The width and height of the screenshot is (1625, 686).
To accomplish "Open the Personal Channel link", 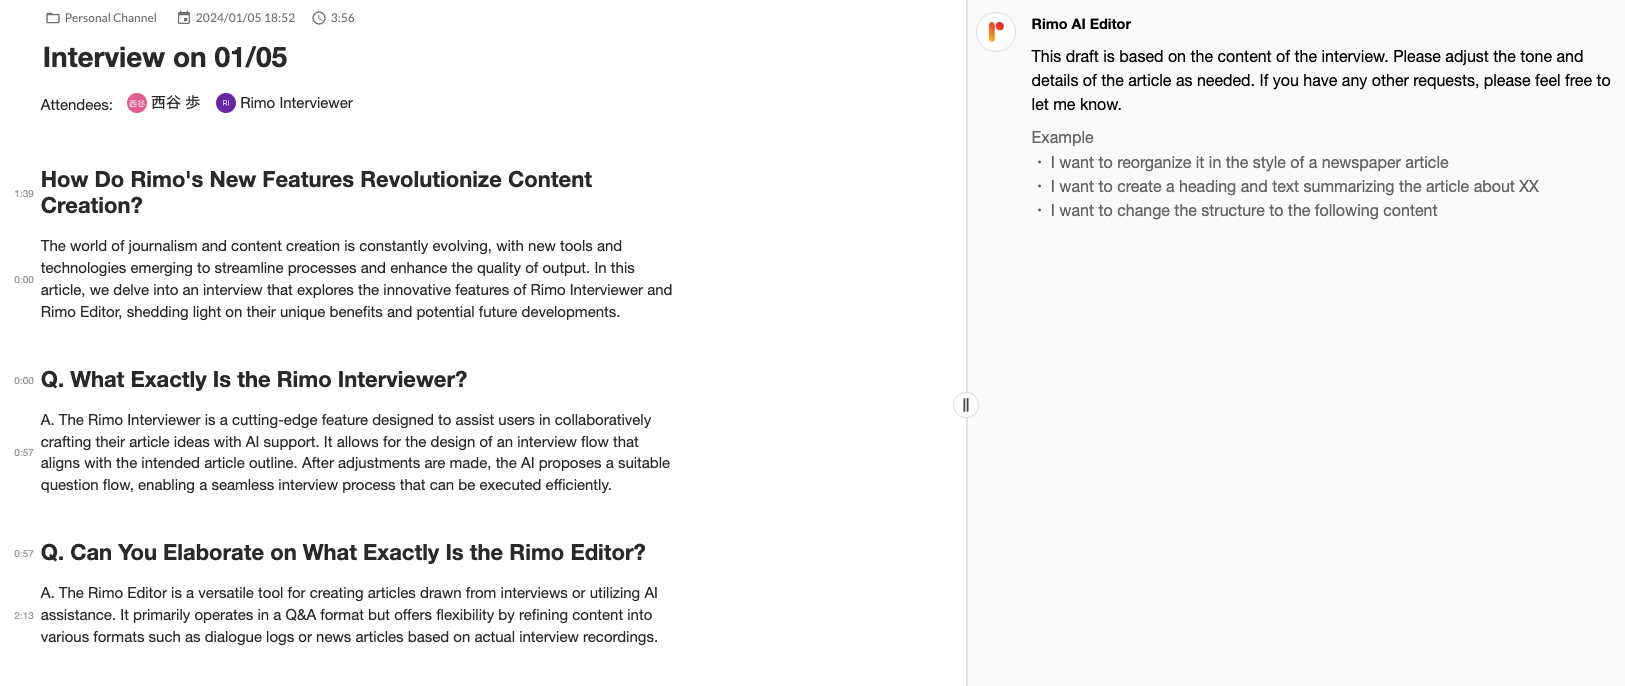I will tap(110, 18).
